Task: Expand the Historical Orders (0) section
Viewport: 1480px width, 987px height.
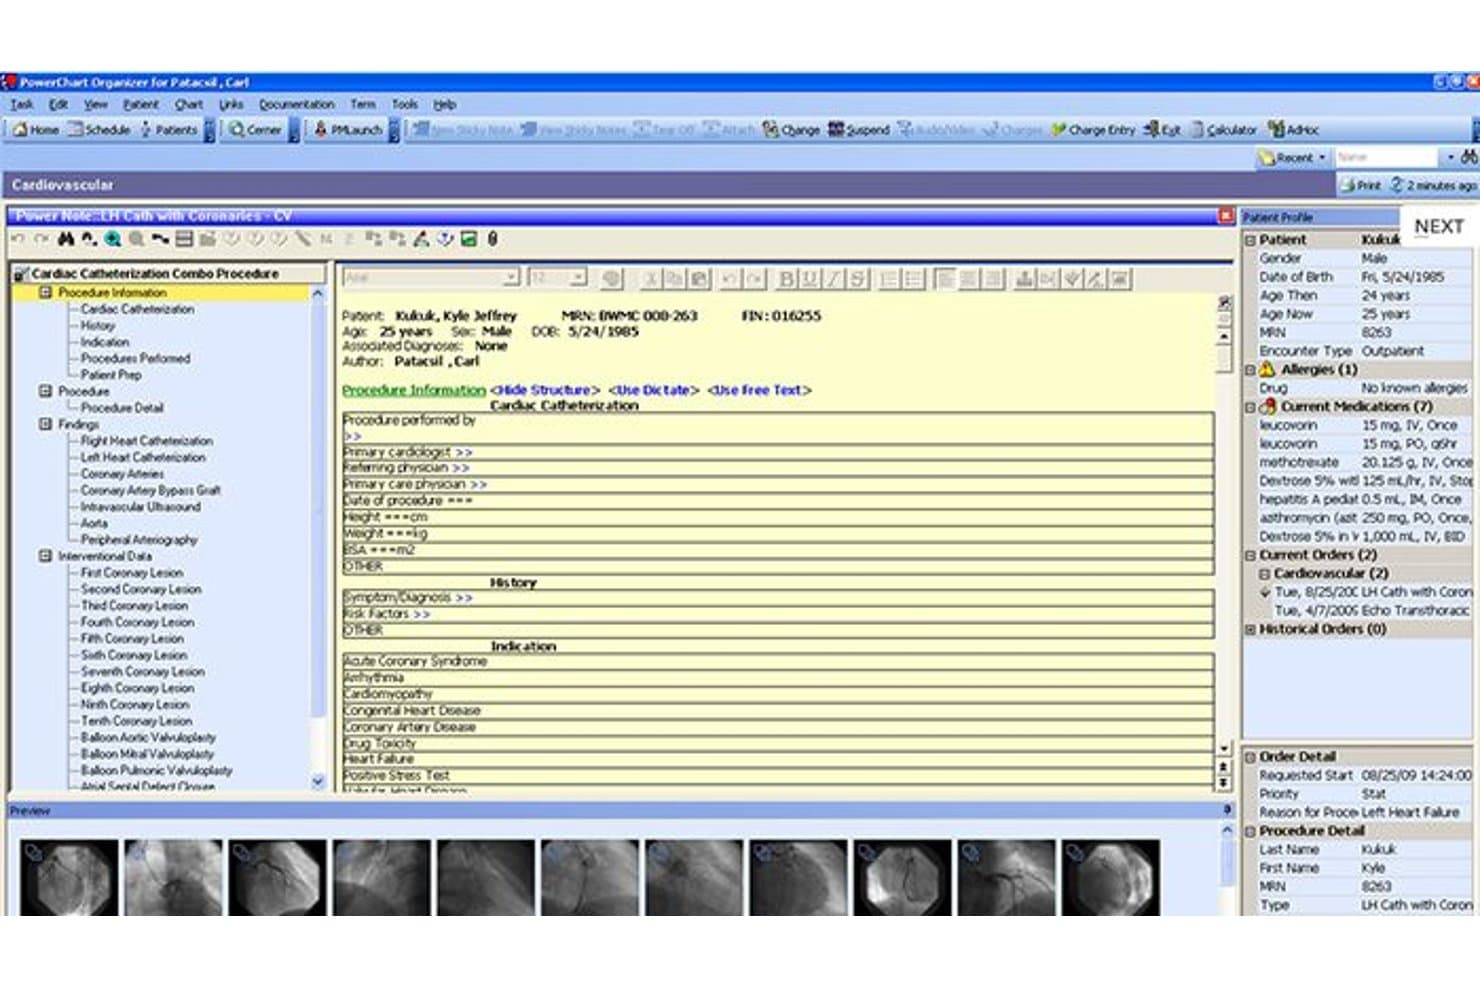Action: pyautogui.click(x=1250, y=629)
